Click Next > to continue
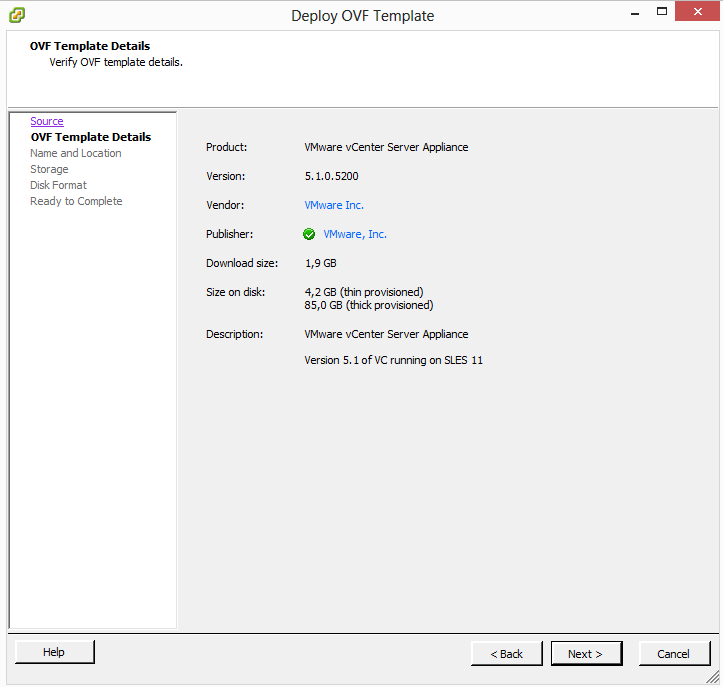Viewport: 723px width, 687px height. point(587,654)
